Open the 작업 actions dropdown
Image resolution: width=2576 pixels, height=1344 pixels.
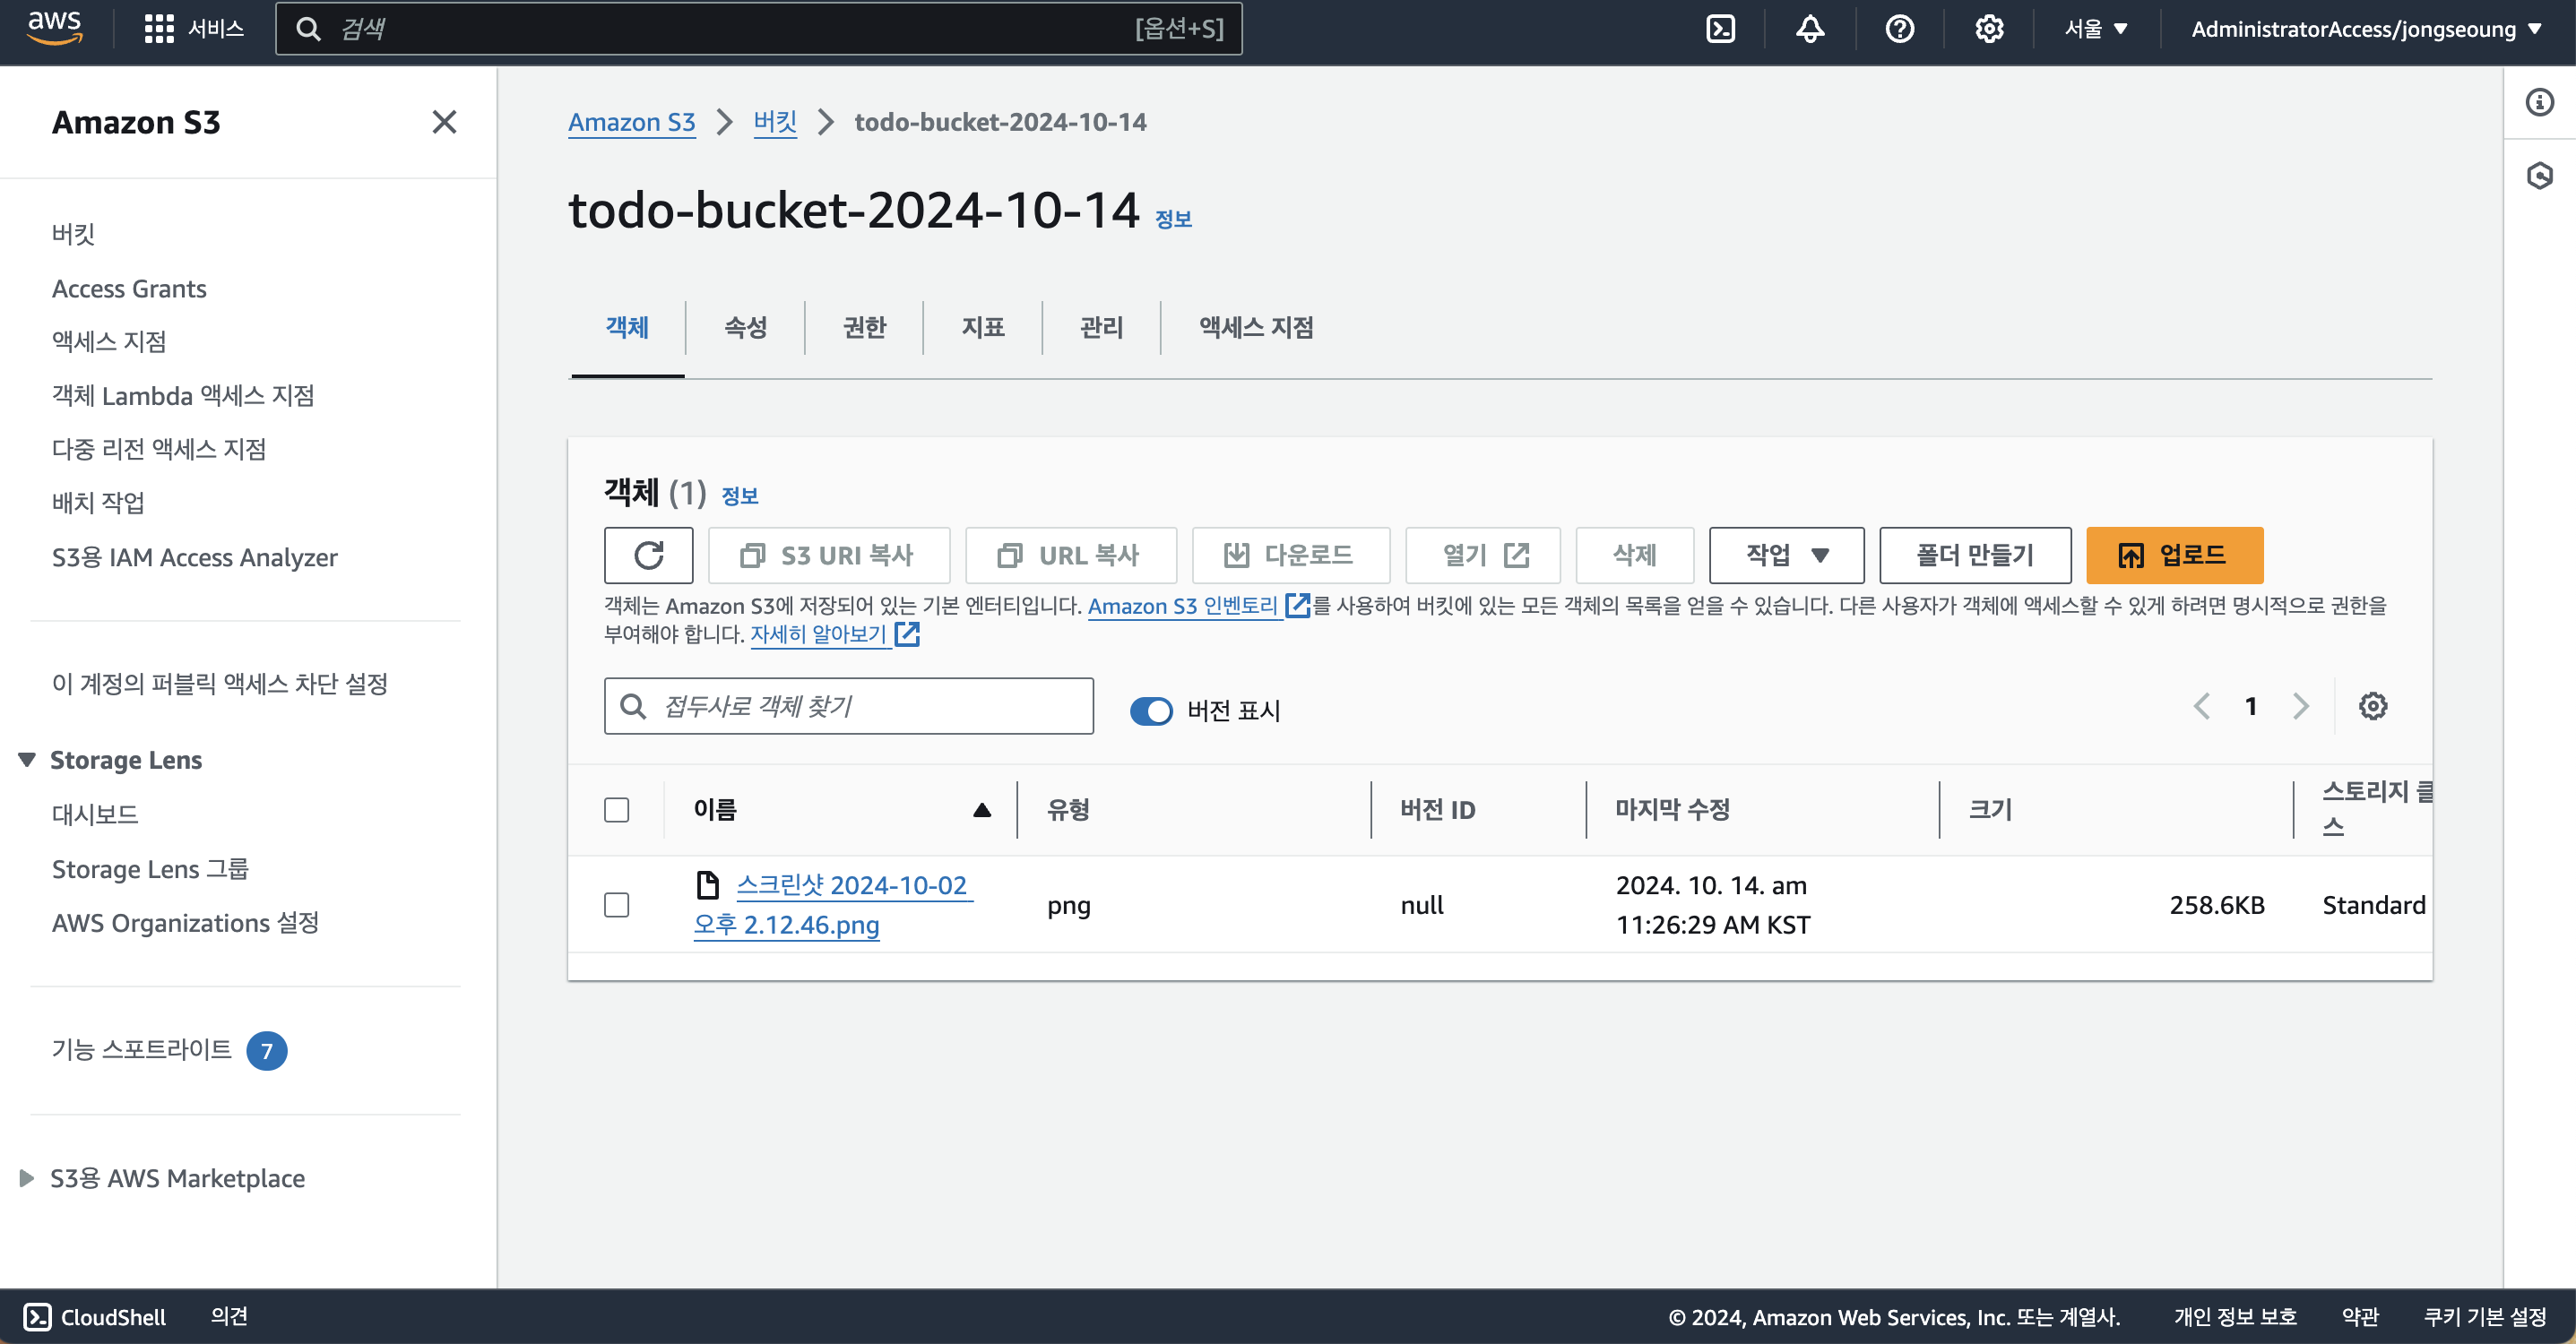1786,555
